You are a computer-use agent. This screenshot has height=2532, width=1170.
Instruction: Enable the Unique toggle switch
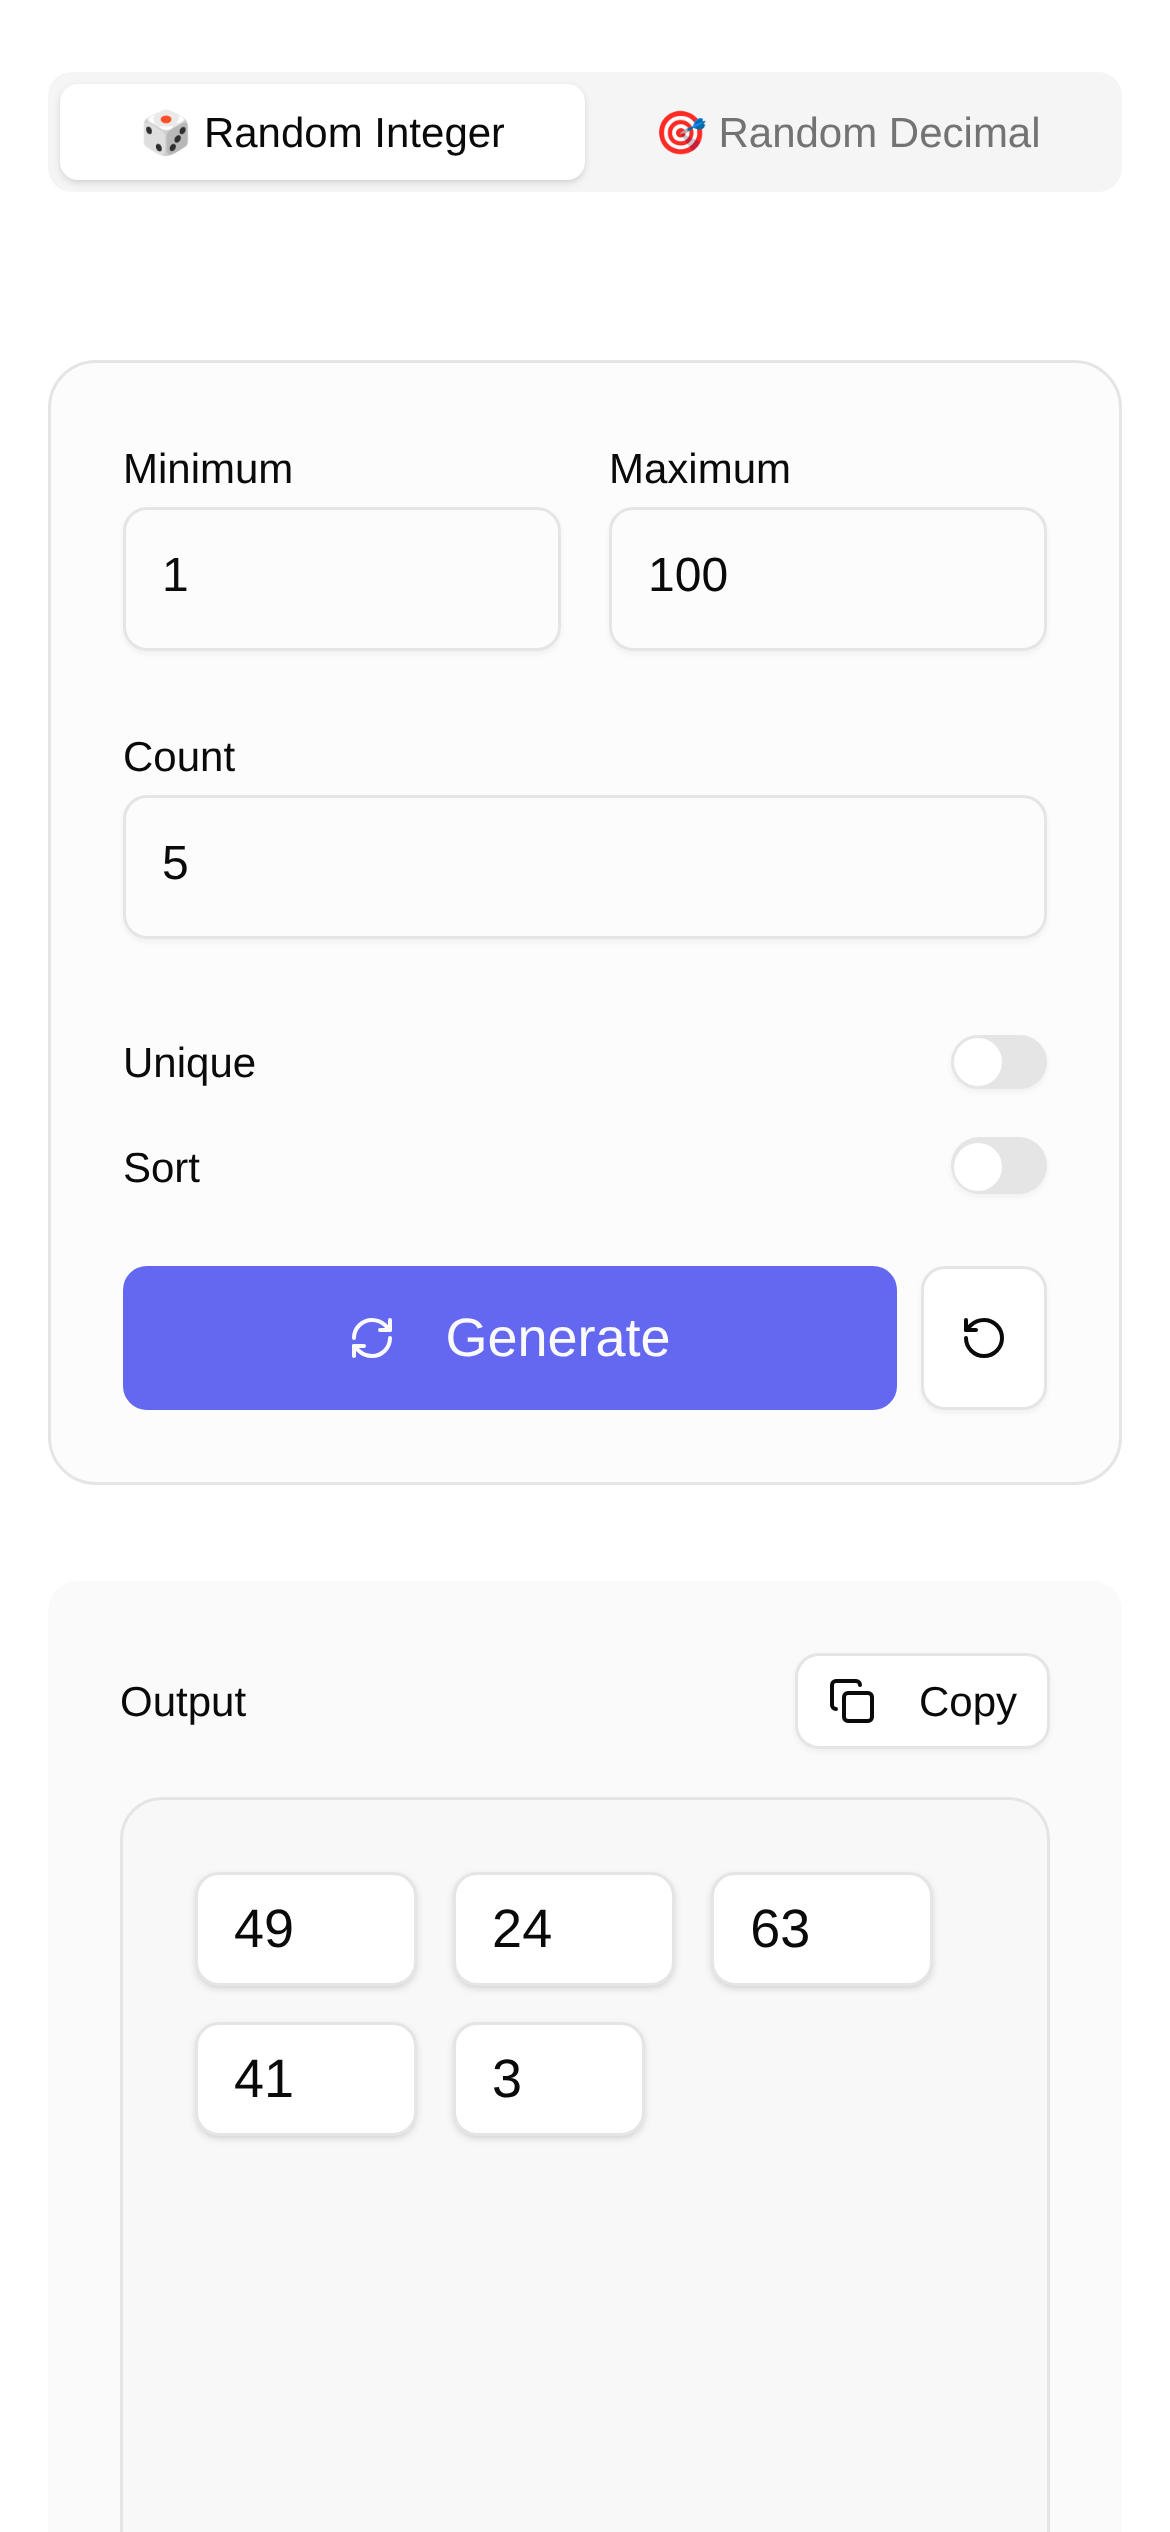tap(998, 1062)
